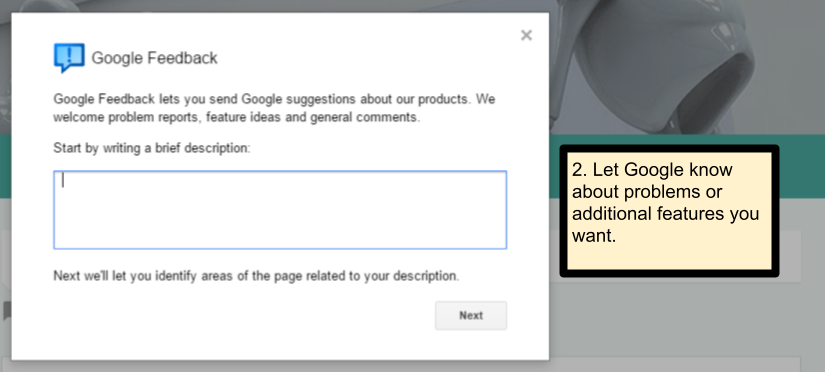Focus the brief description text box
This screenshot has height=372, width=825.
point(280,210)
